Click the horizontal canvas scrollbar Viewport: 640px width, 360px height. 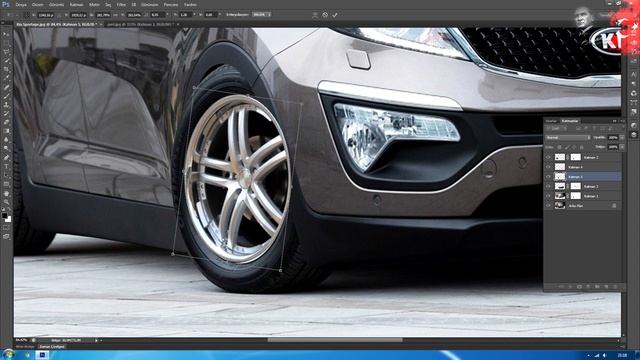(335, 340)
